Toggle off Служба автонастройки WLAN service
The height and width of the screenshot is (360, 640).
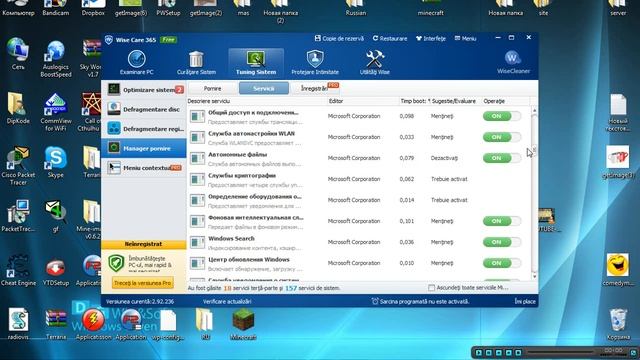502,137
